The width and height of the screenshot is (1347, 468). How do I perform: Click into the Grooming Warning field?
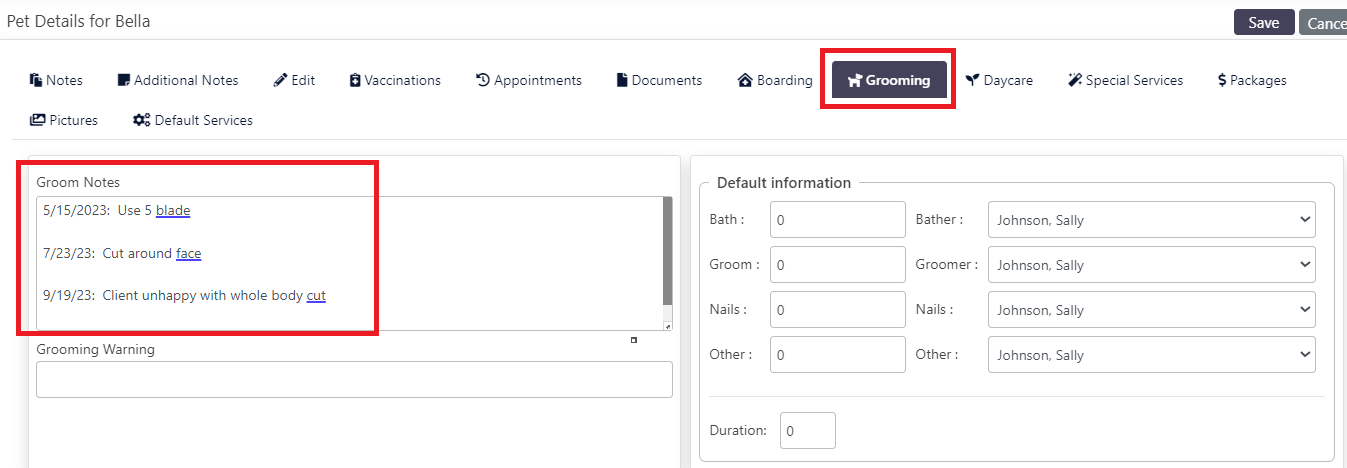[x=354, y=380]
